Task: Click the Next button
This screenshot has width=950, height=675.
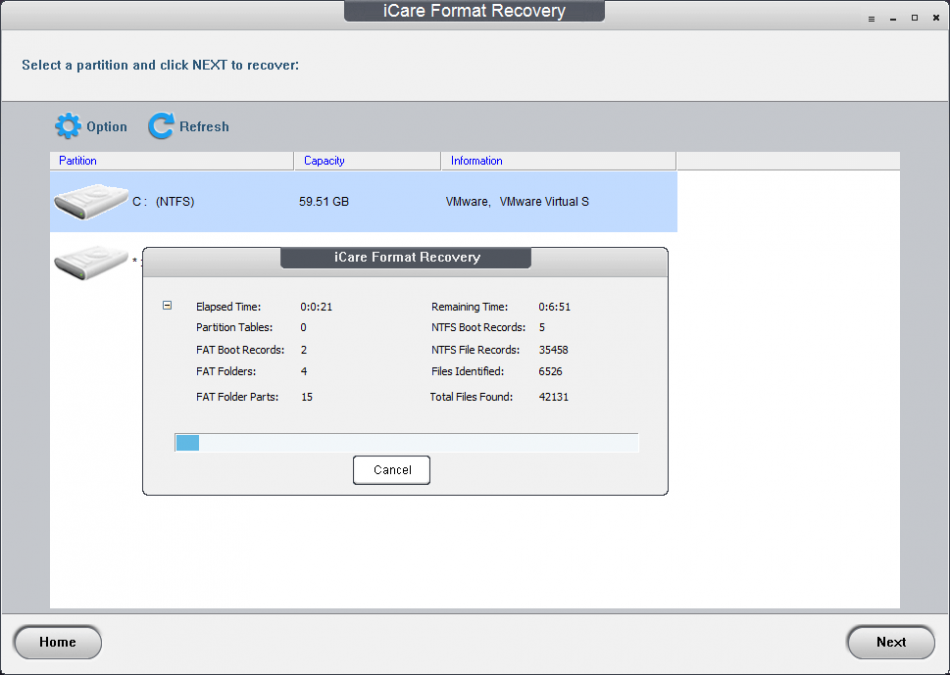Action: click(891, 642)
